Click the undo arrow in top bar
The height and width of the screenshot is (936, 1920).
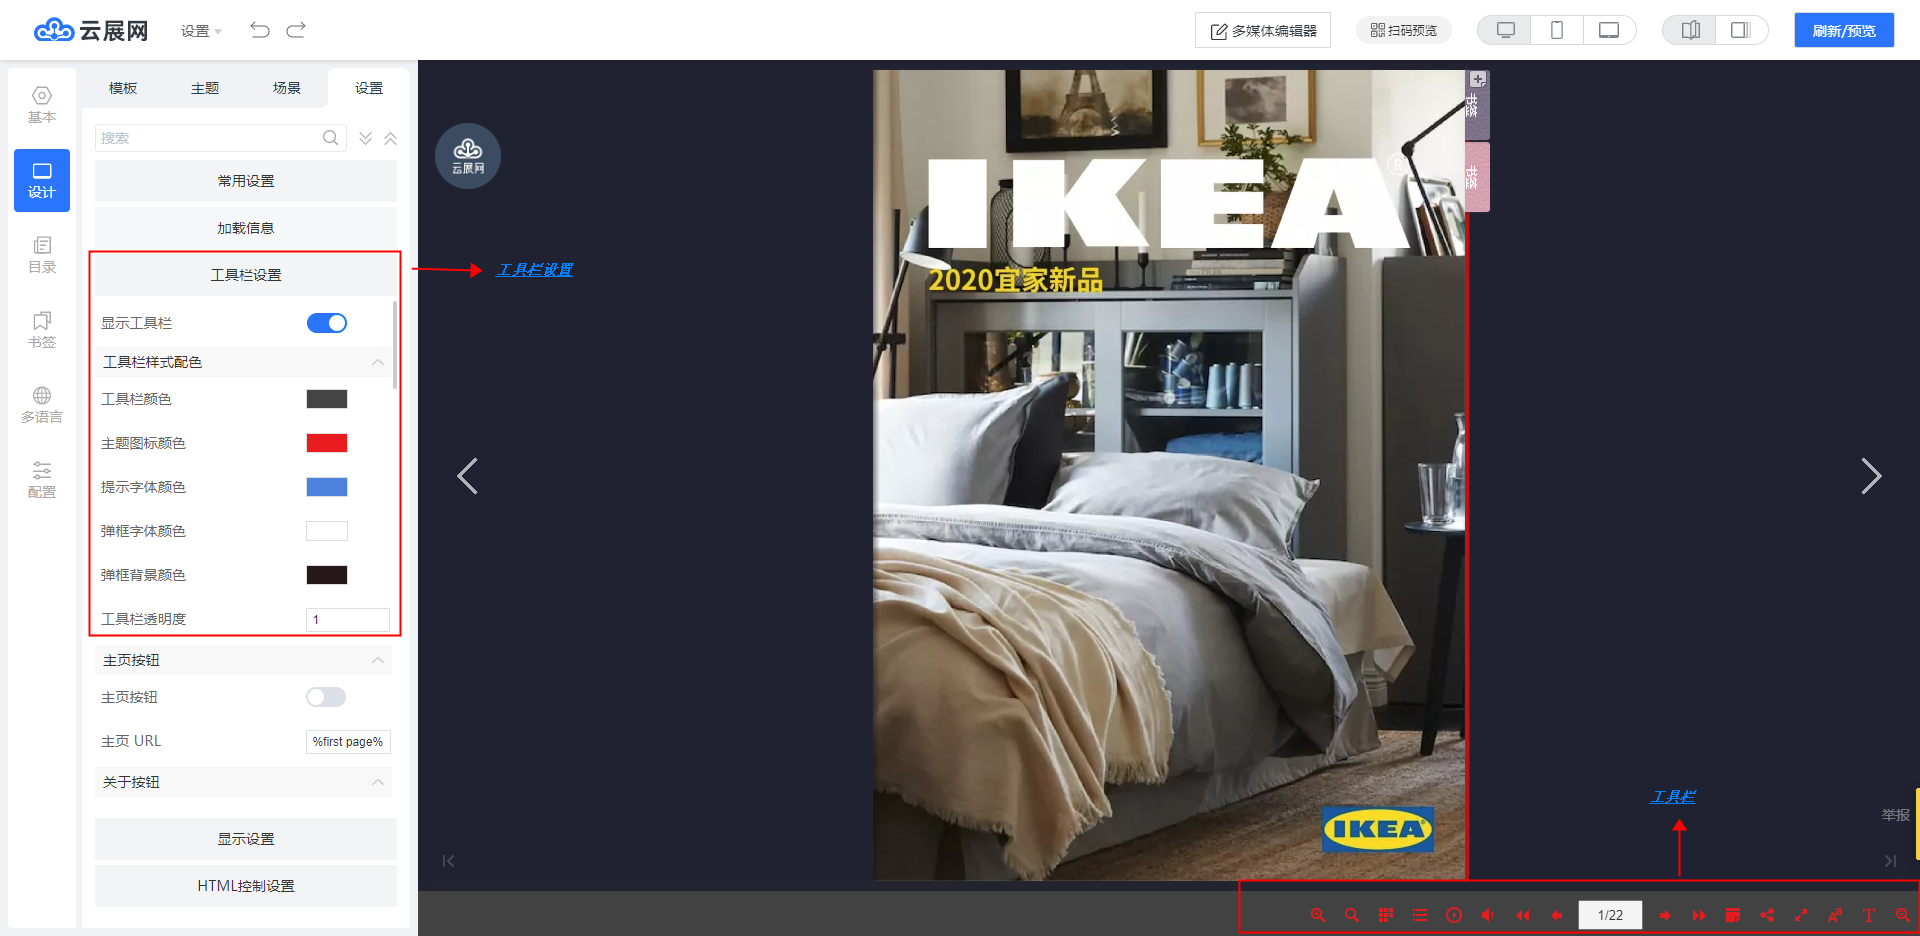(260, 30)
